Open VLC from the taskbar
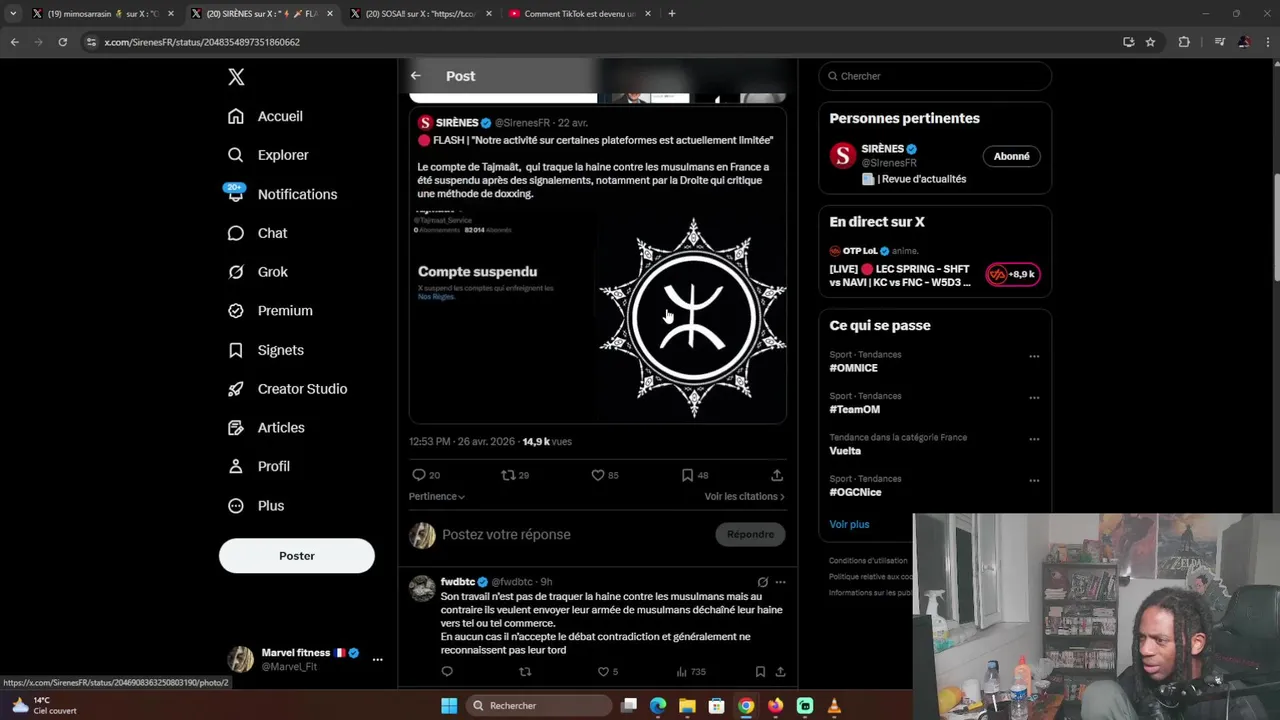 click(834, 706)
